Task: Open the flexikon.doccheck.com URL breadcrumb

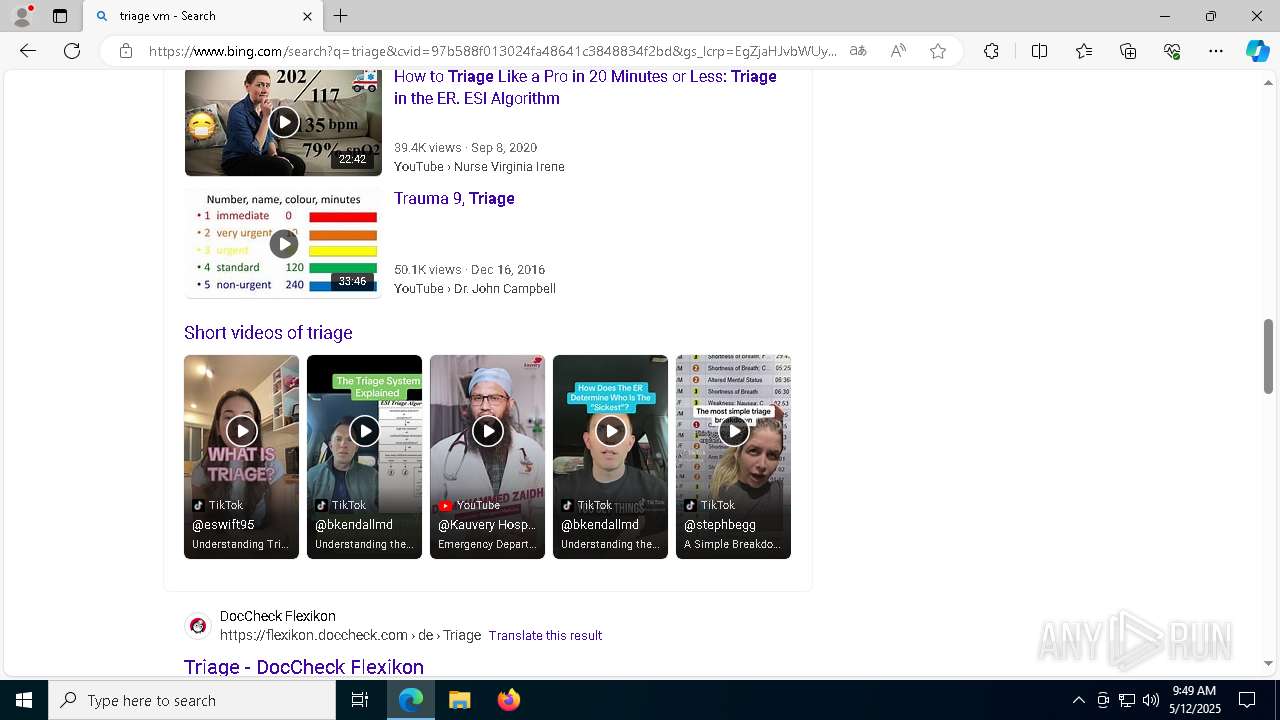Action: click(350, 635)
